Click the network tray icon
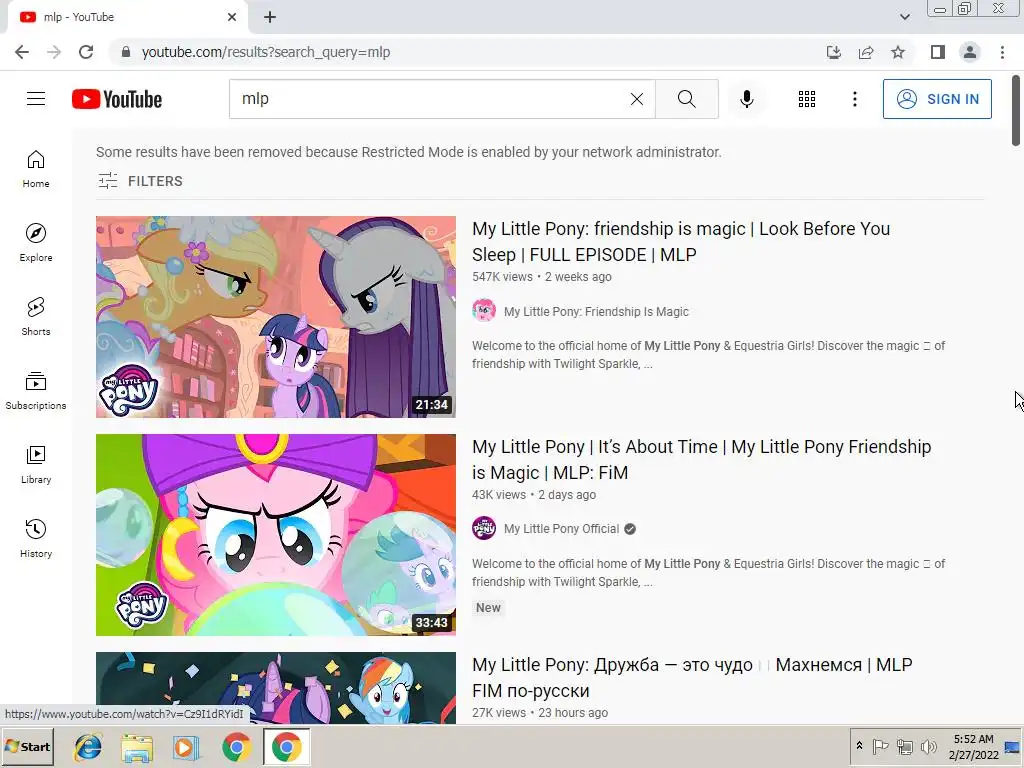Image resolution: width=1024 pixels, height=768 pixels. [904, 746]
